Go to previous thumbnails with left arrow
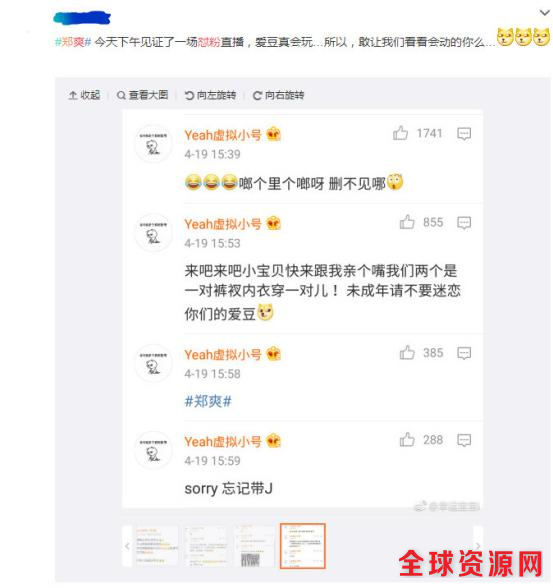This screenshot has width=553, height=588. pyautogui.click(x=127, y=546)
